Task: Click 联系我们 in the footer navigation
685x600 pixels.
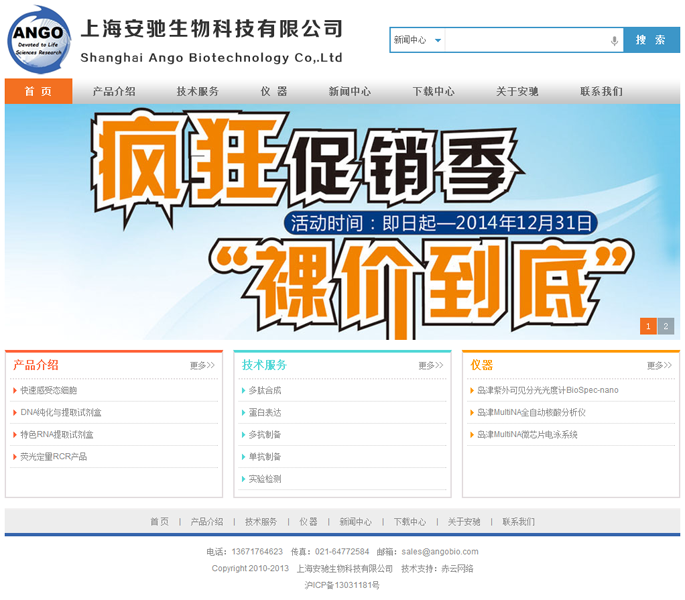Action: tap(519, 521)
